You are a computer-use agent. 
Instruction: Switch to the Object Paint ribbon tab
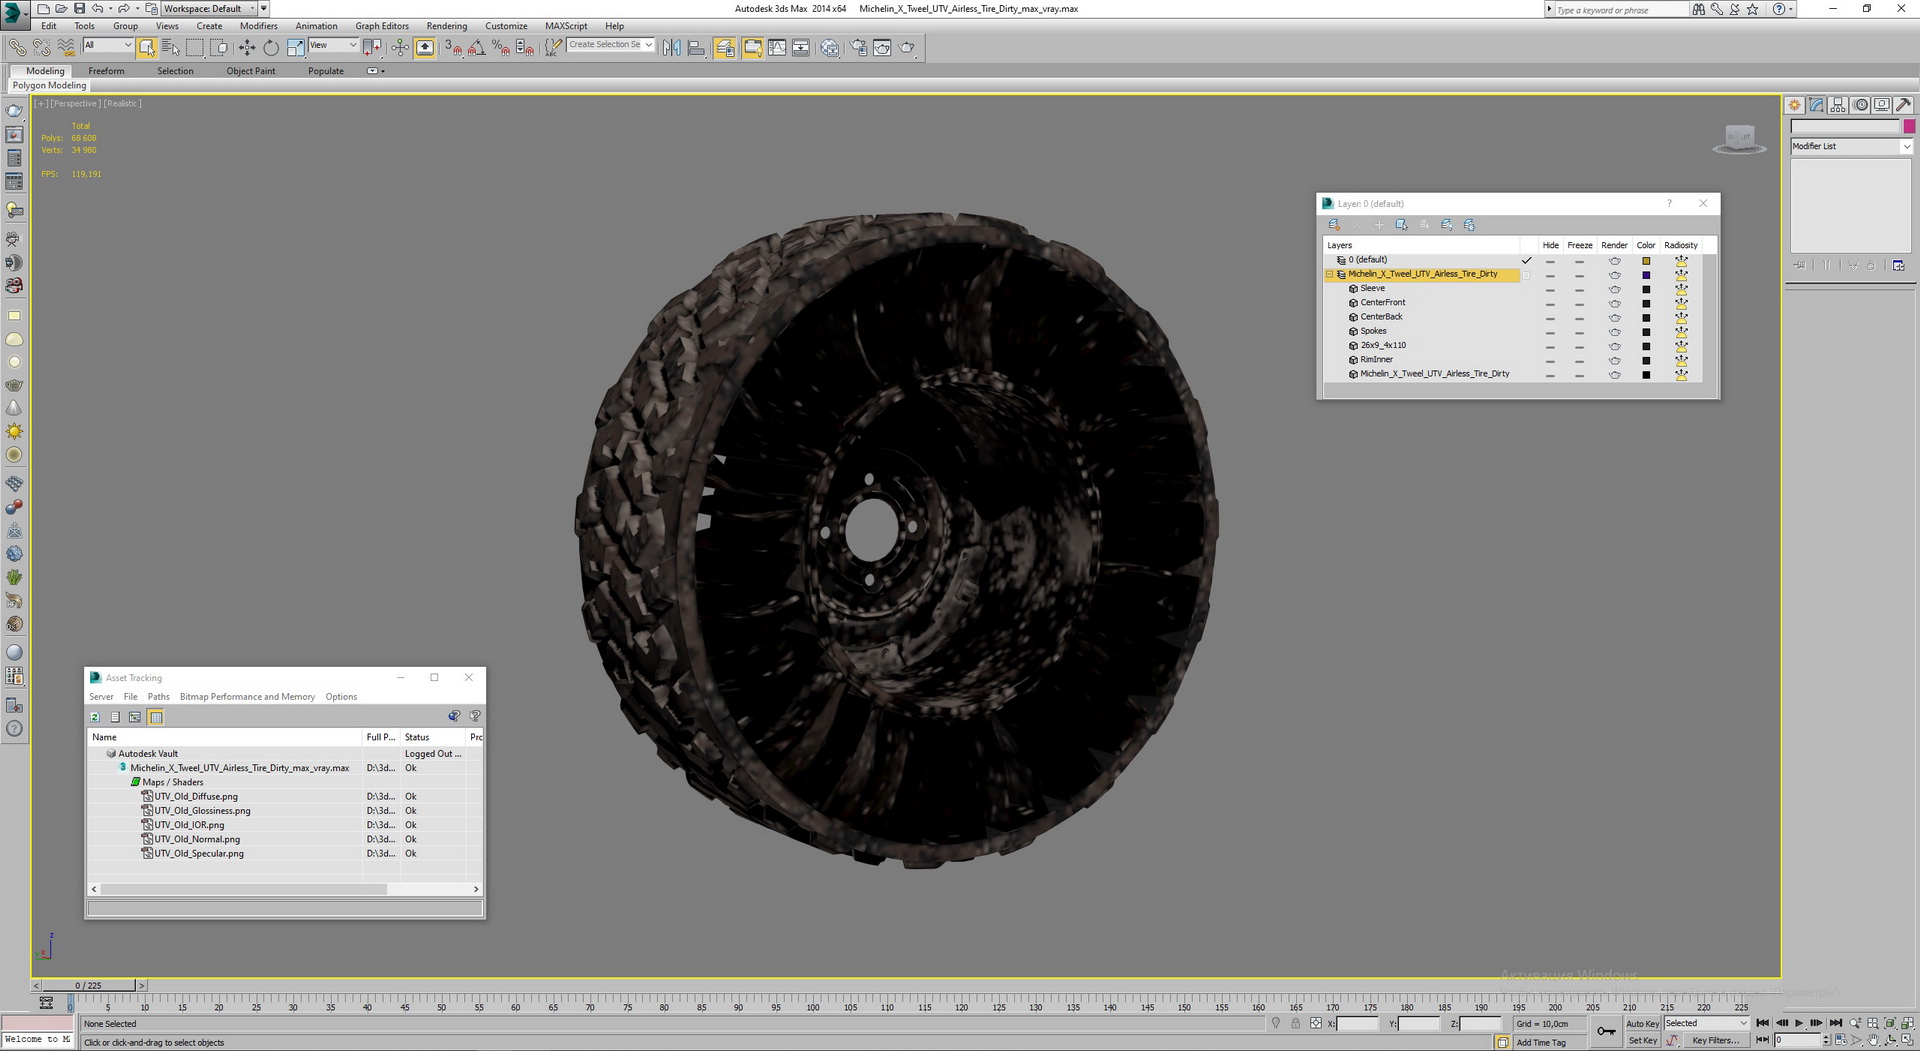click(x=250, y=71)
